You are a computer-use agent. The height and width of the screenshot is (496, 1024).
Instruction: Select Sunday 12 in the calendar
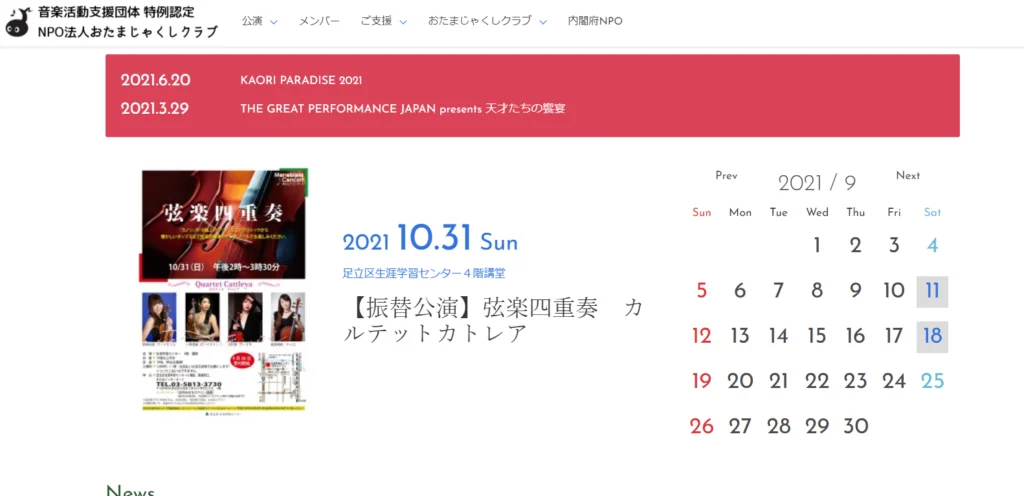click(x=701, y=336)
